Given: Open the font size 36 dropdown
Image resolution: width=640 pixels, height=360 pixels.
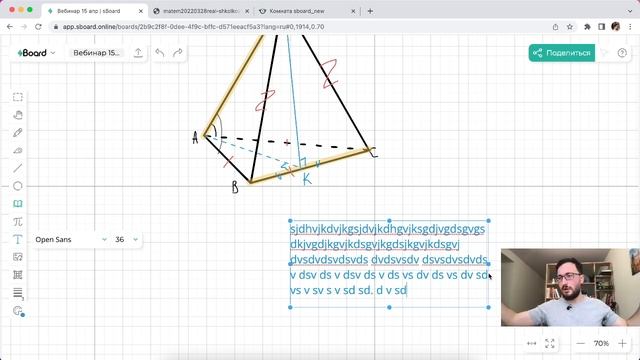Looking at the screenshot, I should [126, 239].
